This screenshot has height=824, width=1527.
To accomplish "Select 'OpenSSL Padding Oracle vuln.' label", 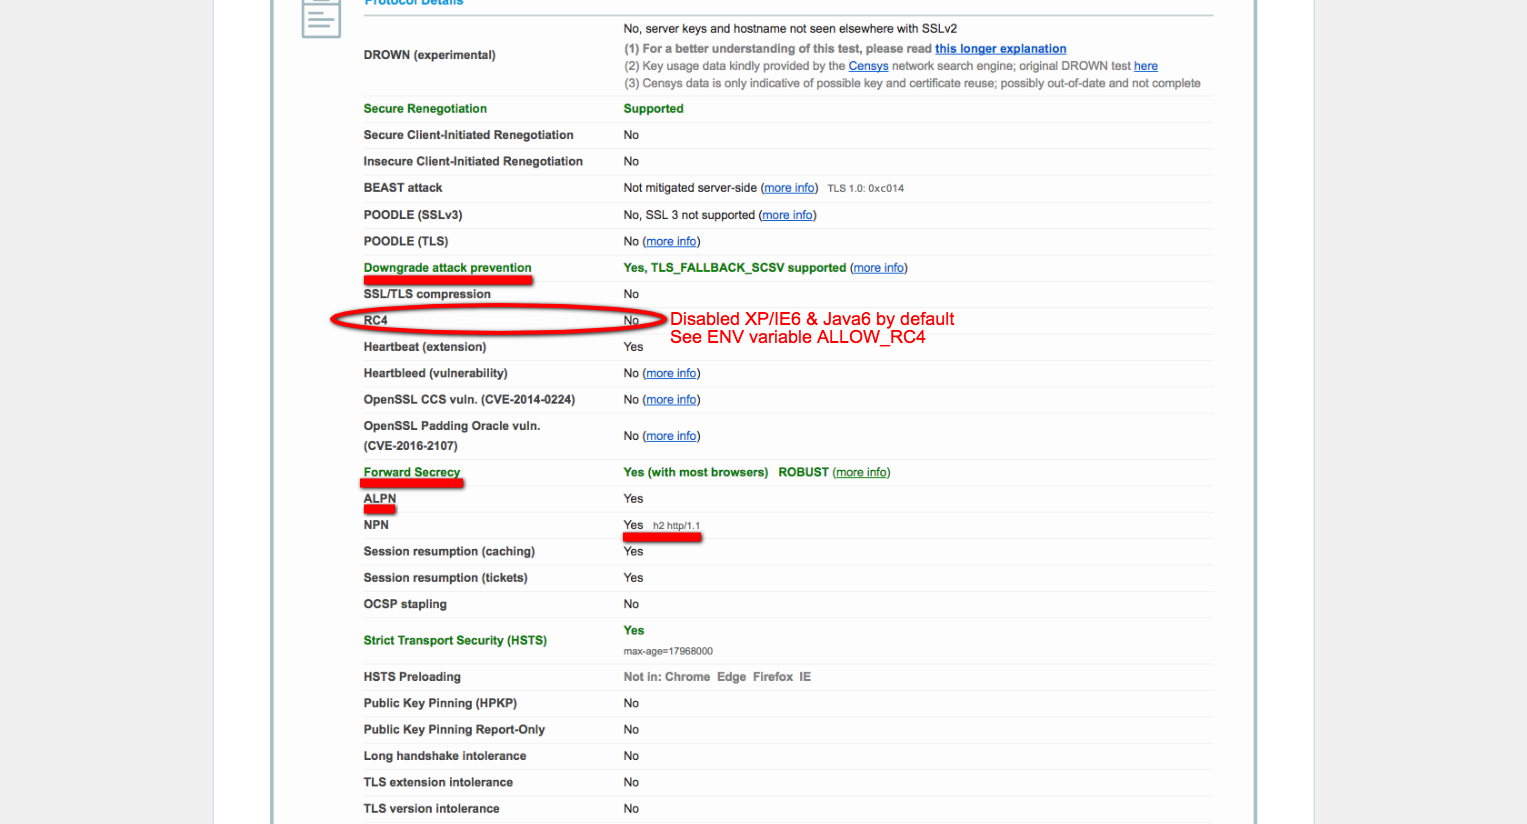I will (x=452, y=426).
